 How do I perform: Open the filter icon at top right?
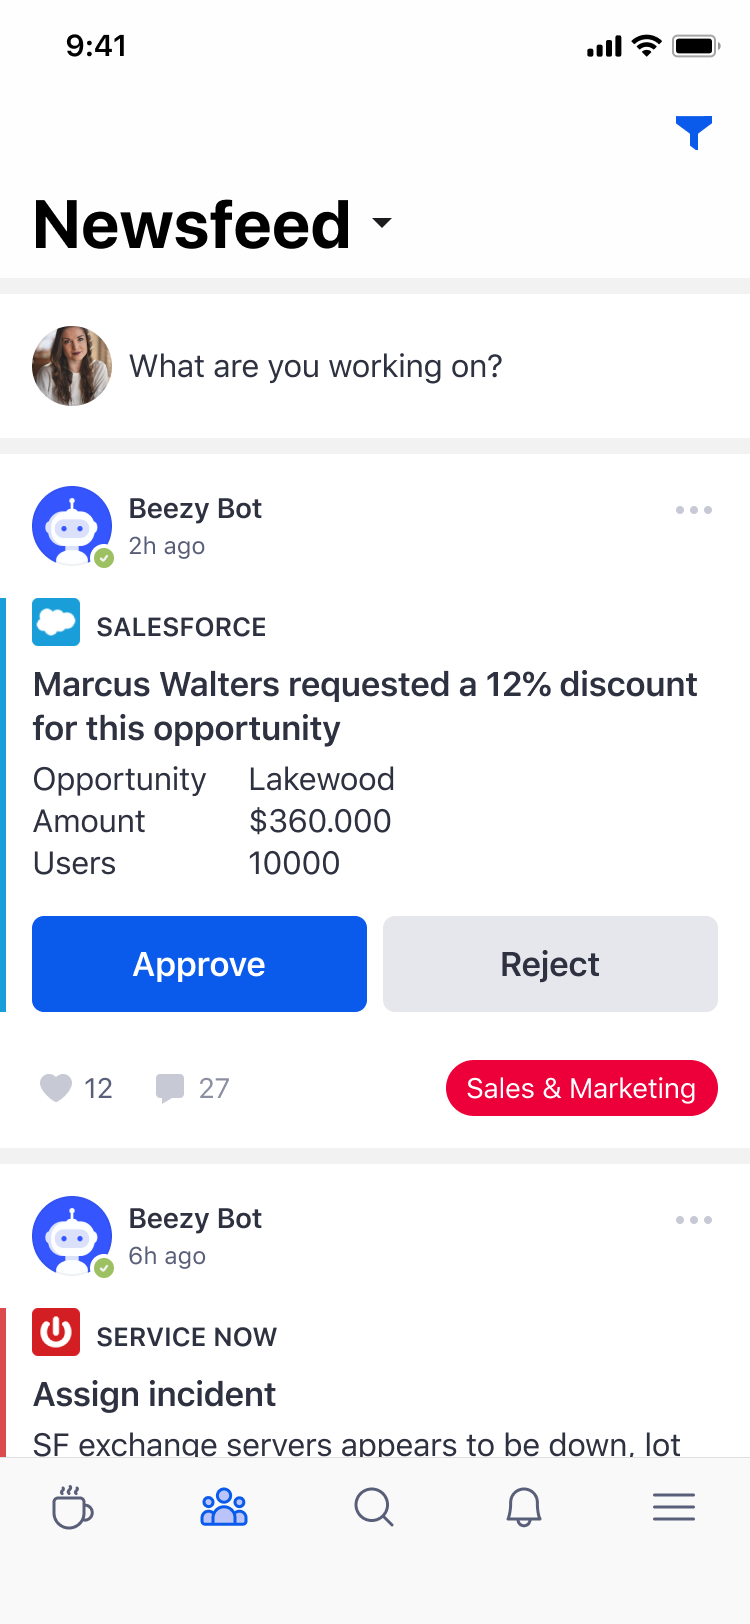(693, 132)
